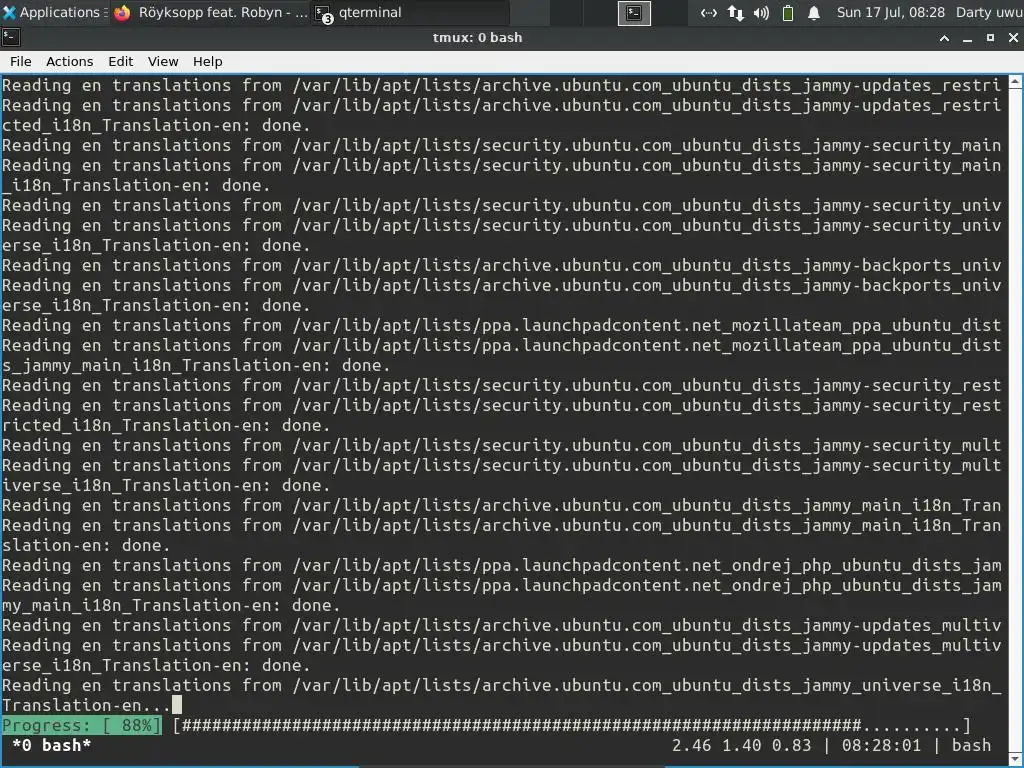Image resolution: width=1024 pixels, height=768 pixels.
Task: Open the File menu
Action: click(20, 61)
